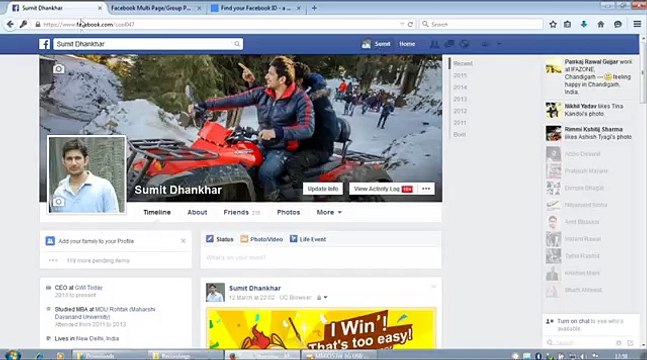Open a new browser tab with plus
647x360 pixels.
point(314,8)
